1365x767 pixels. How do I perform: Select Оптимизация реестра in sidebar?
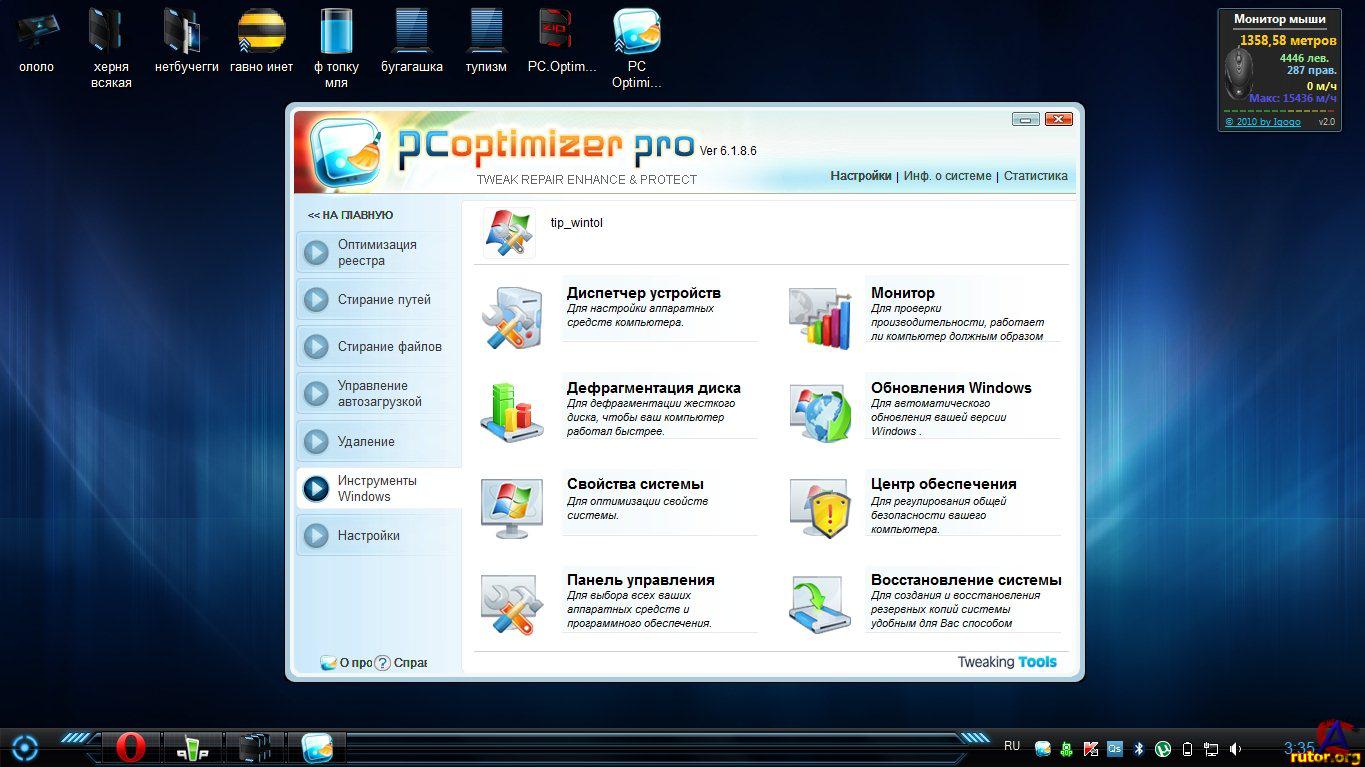click(x=377, y=252)
